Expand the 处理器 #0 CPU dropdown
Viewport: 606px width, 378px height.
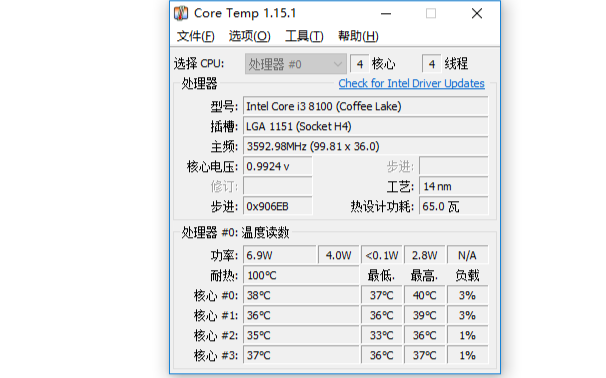pos(296,64)
